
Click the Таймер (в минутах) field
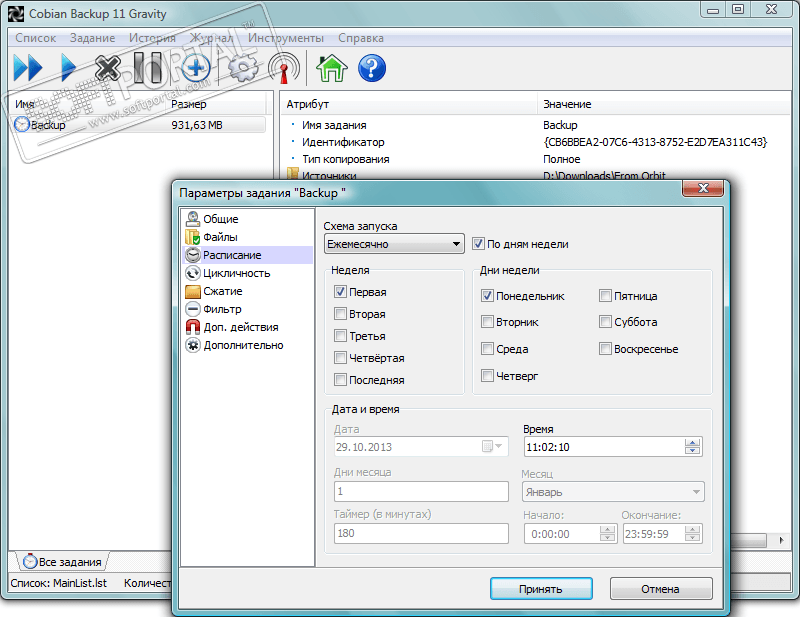click(x=421, y=533)
